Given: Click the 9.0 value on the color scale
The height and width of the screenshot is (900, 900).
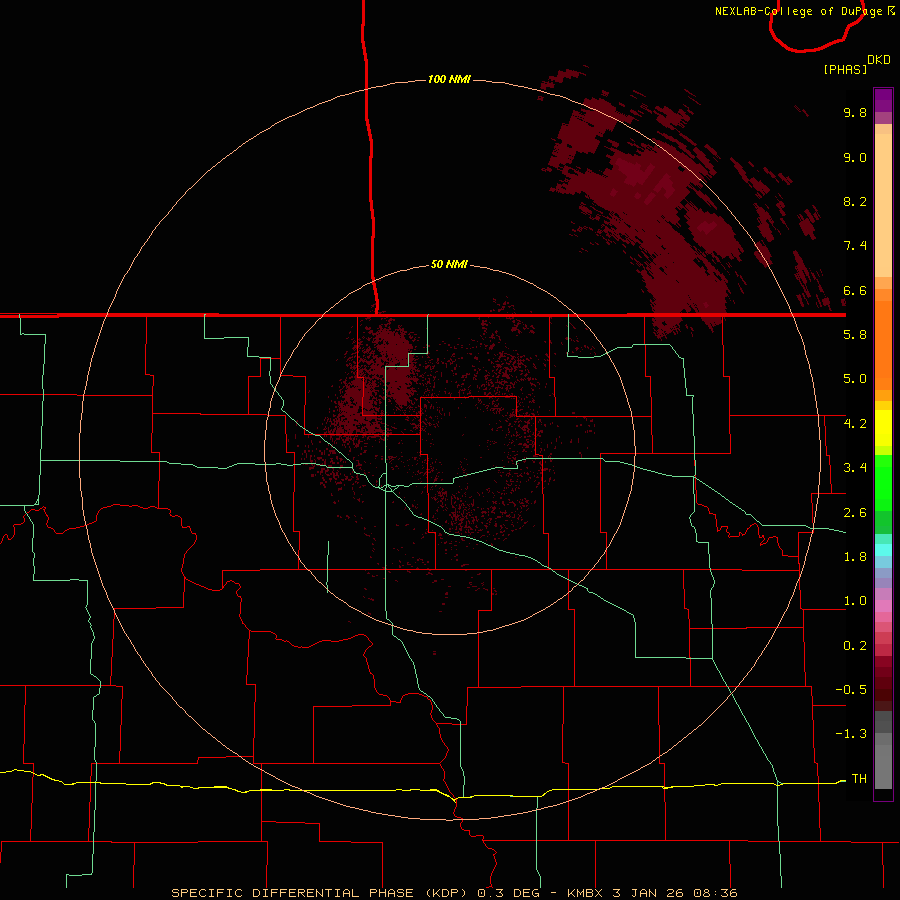Looking at the screenshot, I should [x=855, y=158].
